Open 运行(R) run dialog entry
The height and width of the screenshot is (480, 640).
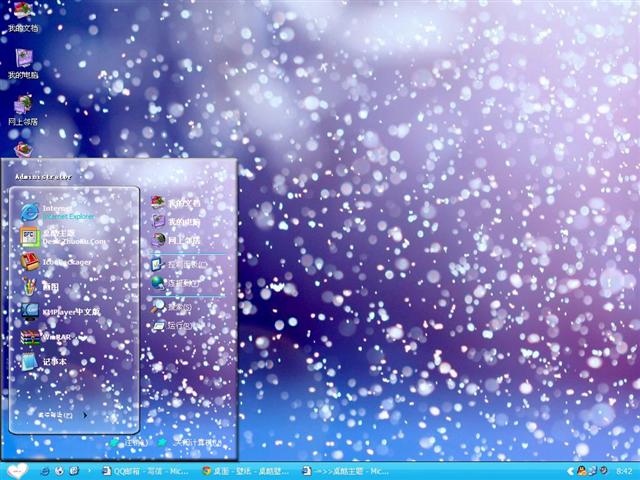click(171, 326)
